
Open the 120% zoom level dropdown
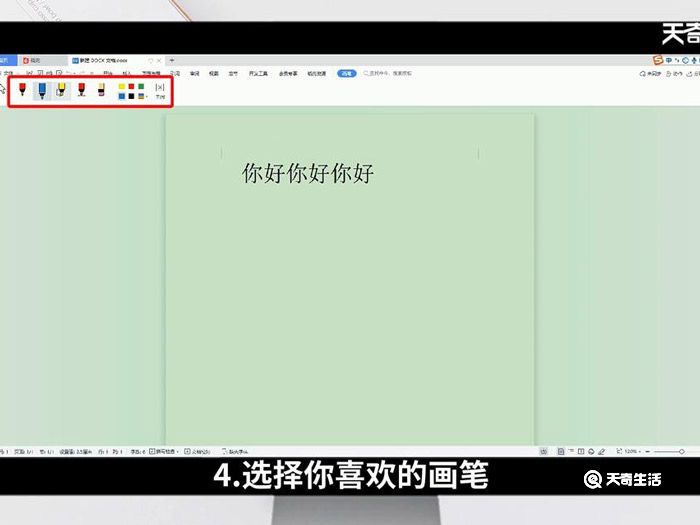[x=632, y=451]
